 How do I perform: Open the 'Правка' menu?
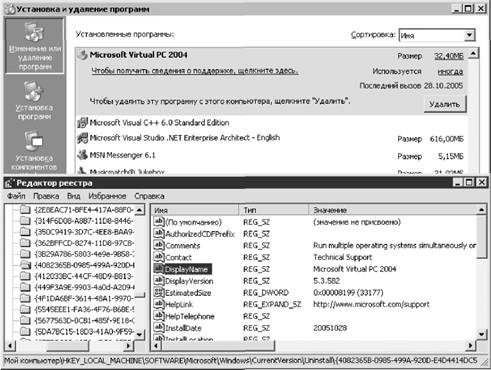click(x=46, y=196)
